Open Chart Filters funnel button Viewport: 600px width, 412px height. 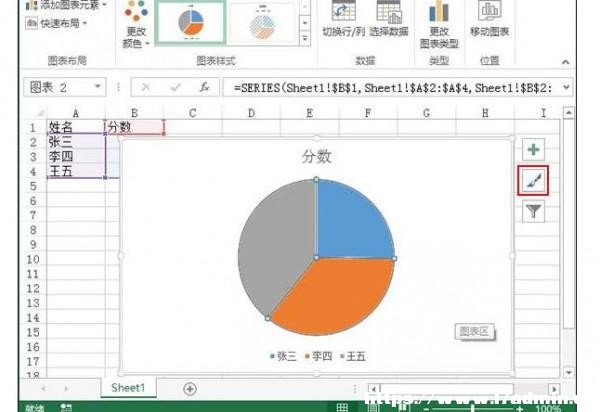coord(533,212)
